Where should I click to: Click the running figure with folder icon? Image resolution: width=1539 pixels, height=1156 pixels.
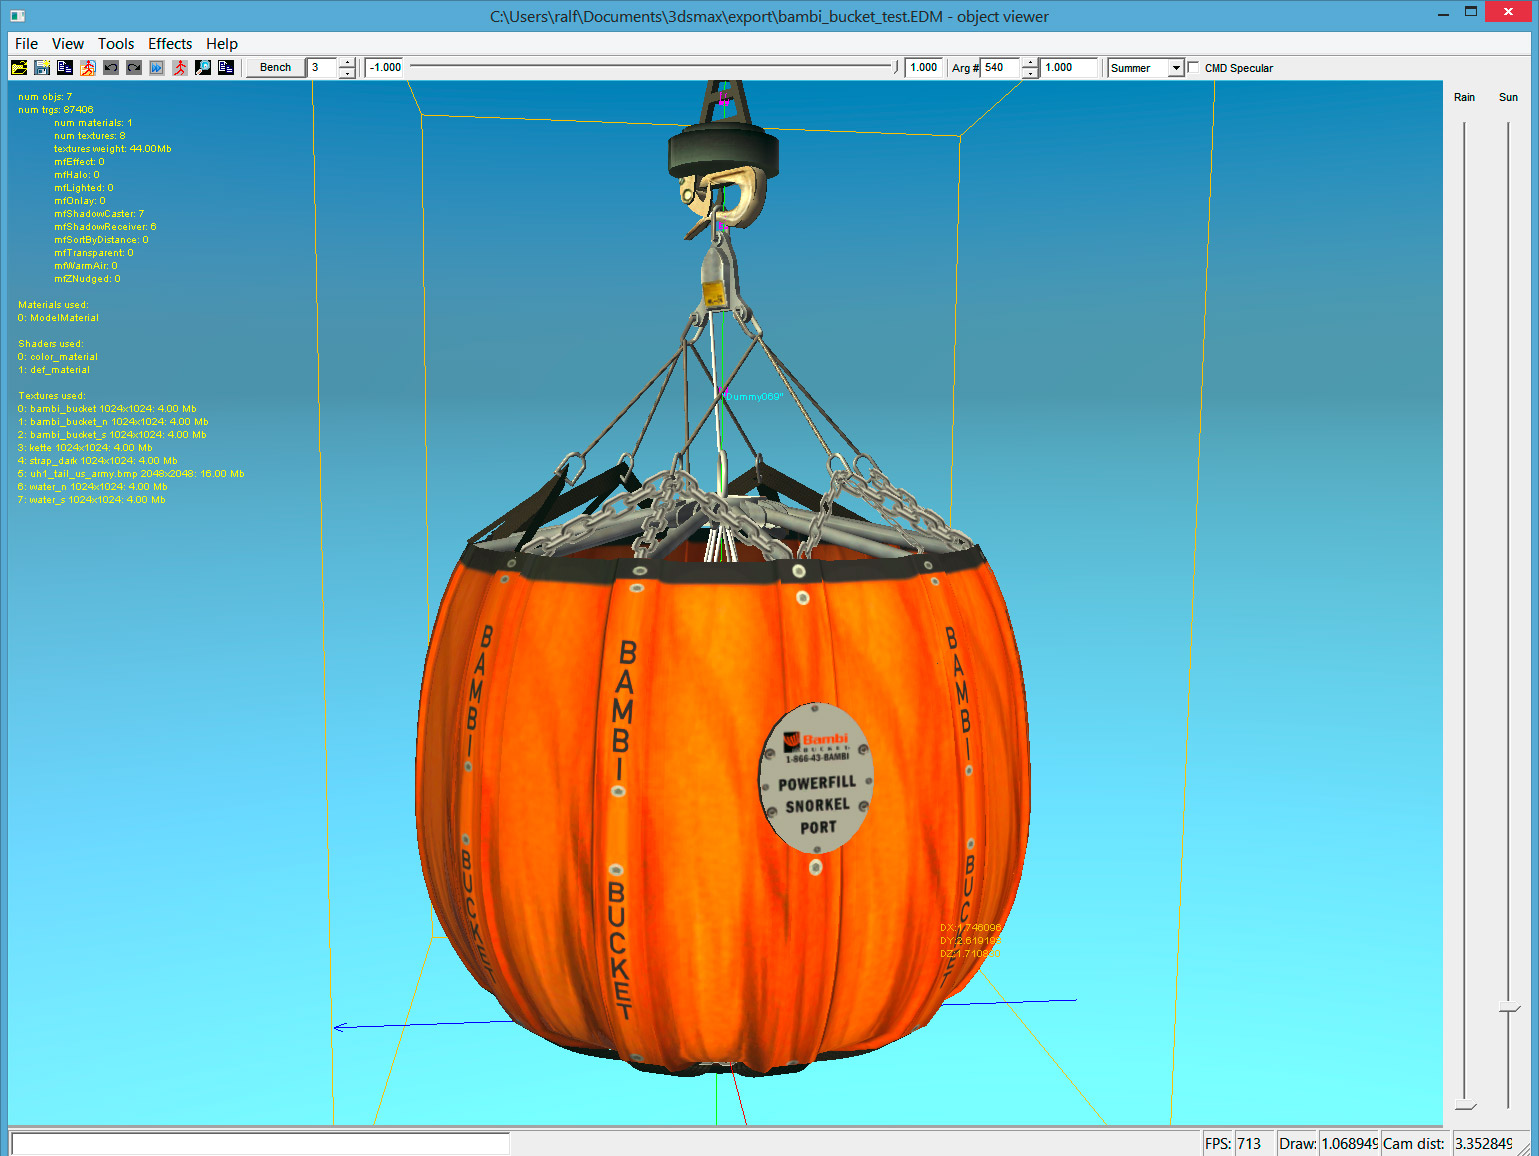pyautogui.click(x=88, y=68)
